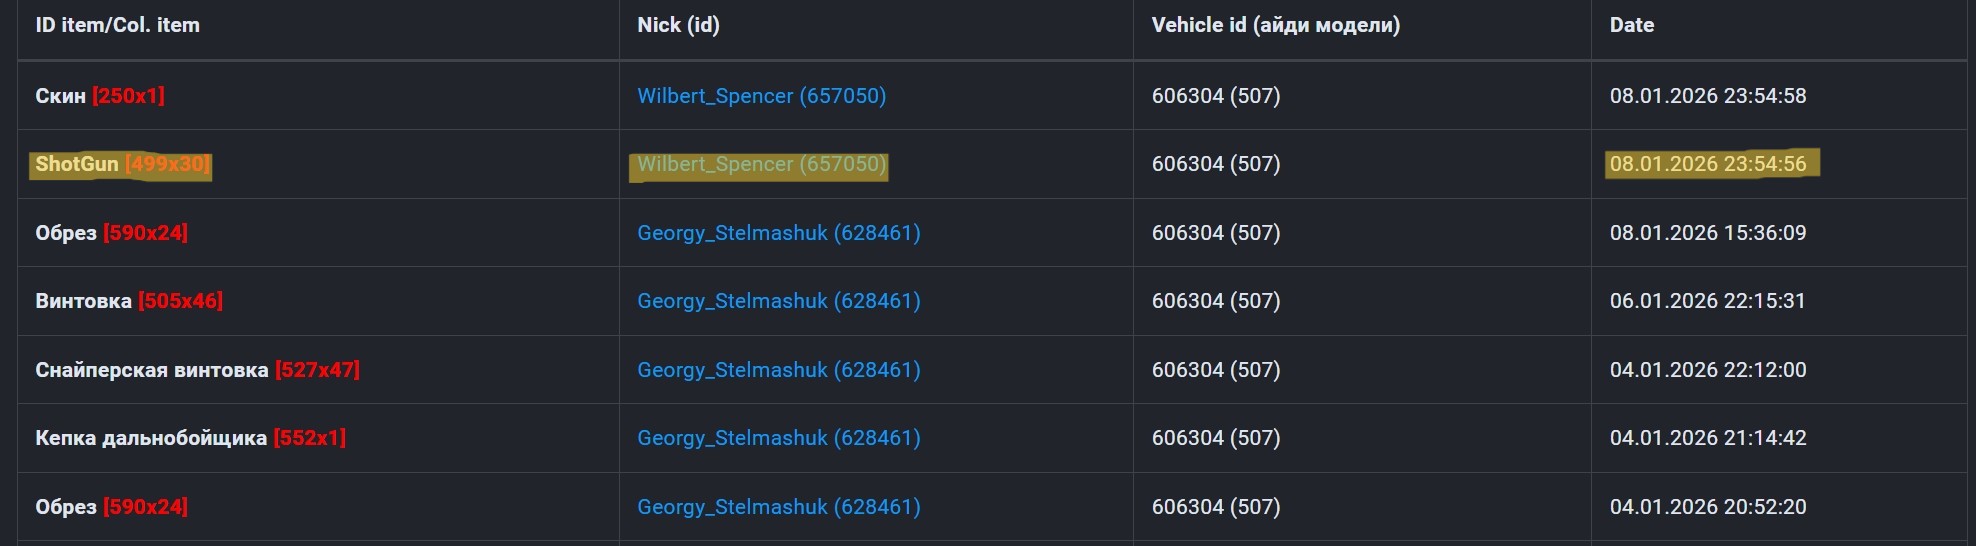Follow Georgy_Stelmashuk link beside Снайперская винтовка
This screenshot has width=1976, height=546.
point(778,370)
